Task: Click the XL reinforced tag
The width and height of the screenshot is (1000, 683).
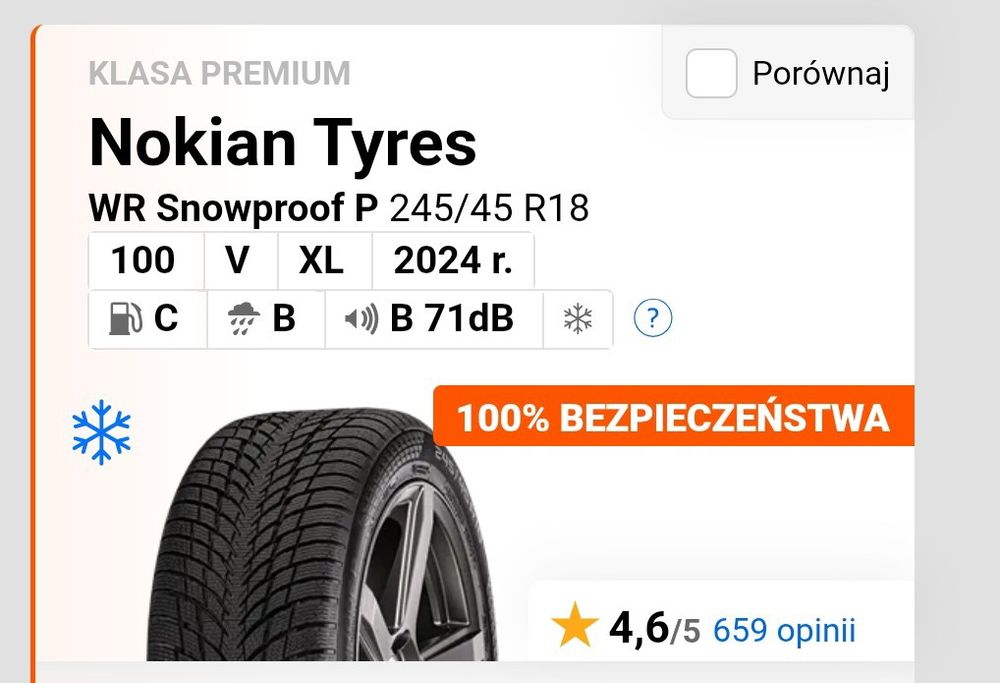Action: point(321,260)
